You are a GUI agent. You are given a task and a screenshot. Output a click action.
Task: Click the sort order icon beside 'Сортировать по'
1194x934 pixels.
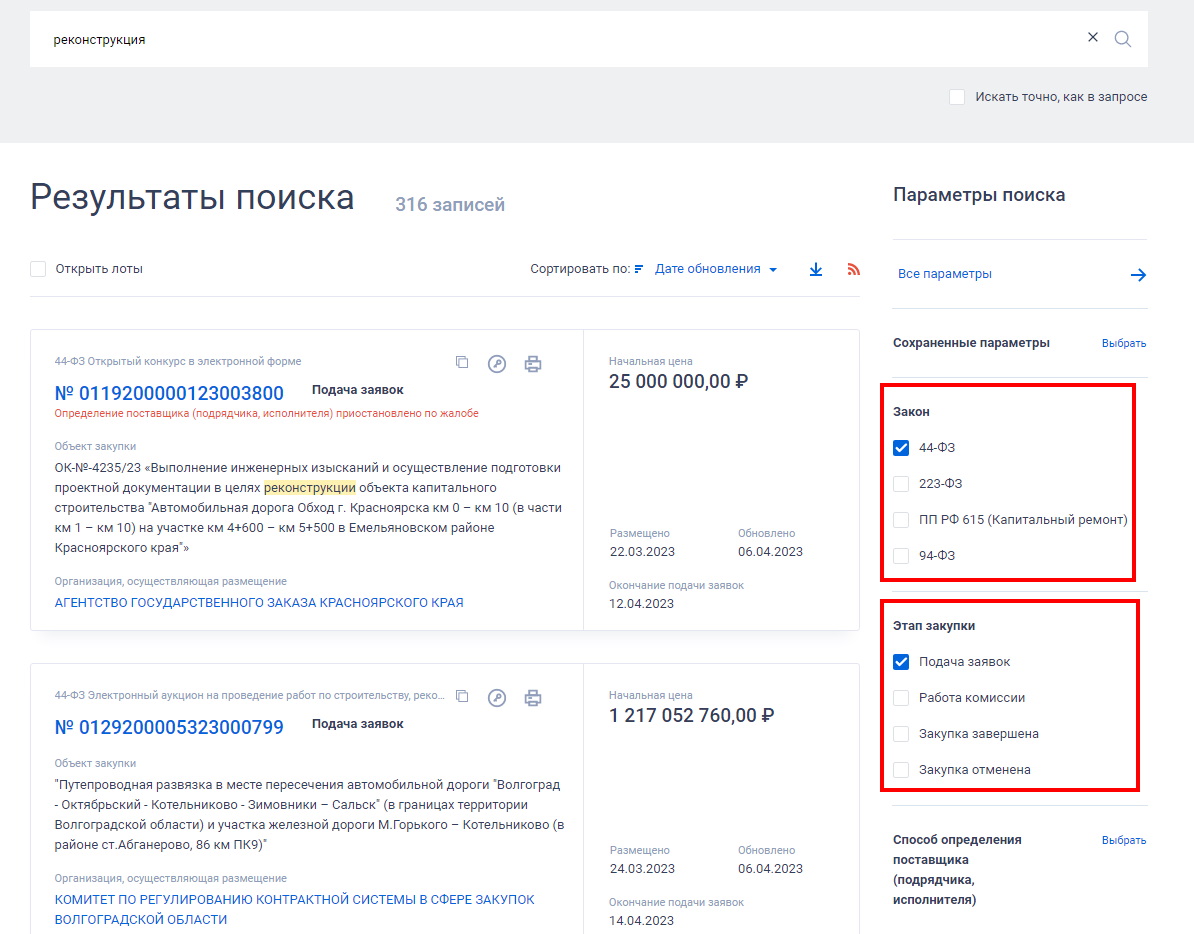[639, 269]
